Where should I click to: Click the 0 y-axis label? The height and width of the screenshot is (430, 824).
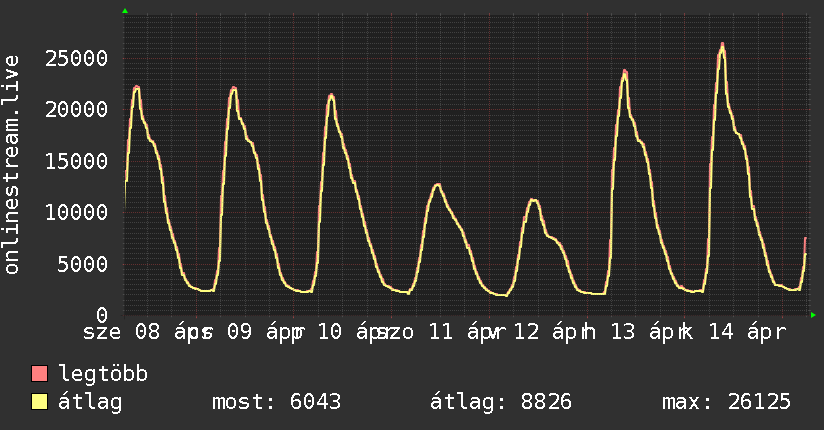point(102,315)
